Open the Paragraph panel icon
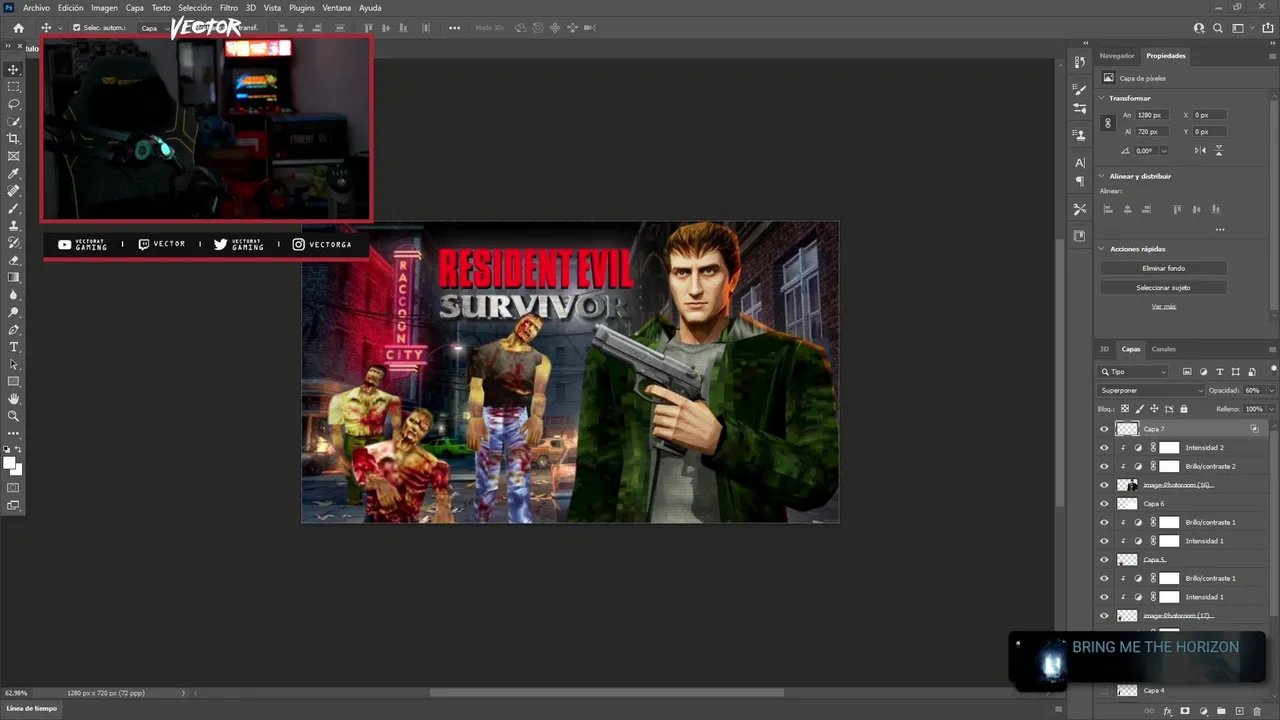This screenshot has height=720, width=1280. point(1080,181)
